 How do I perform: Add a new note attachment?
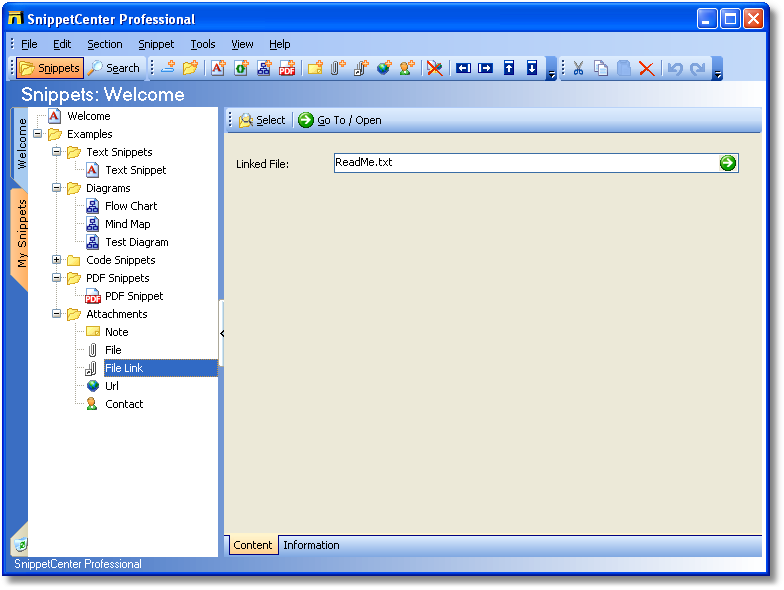pyautogui.click(x=315, y=68)
